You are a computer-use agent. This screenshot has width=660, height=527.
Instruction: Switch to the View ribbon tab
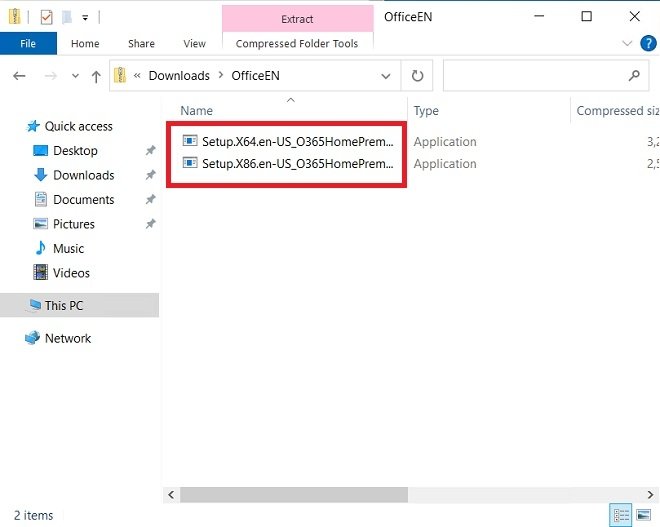click(194, 43)
